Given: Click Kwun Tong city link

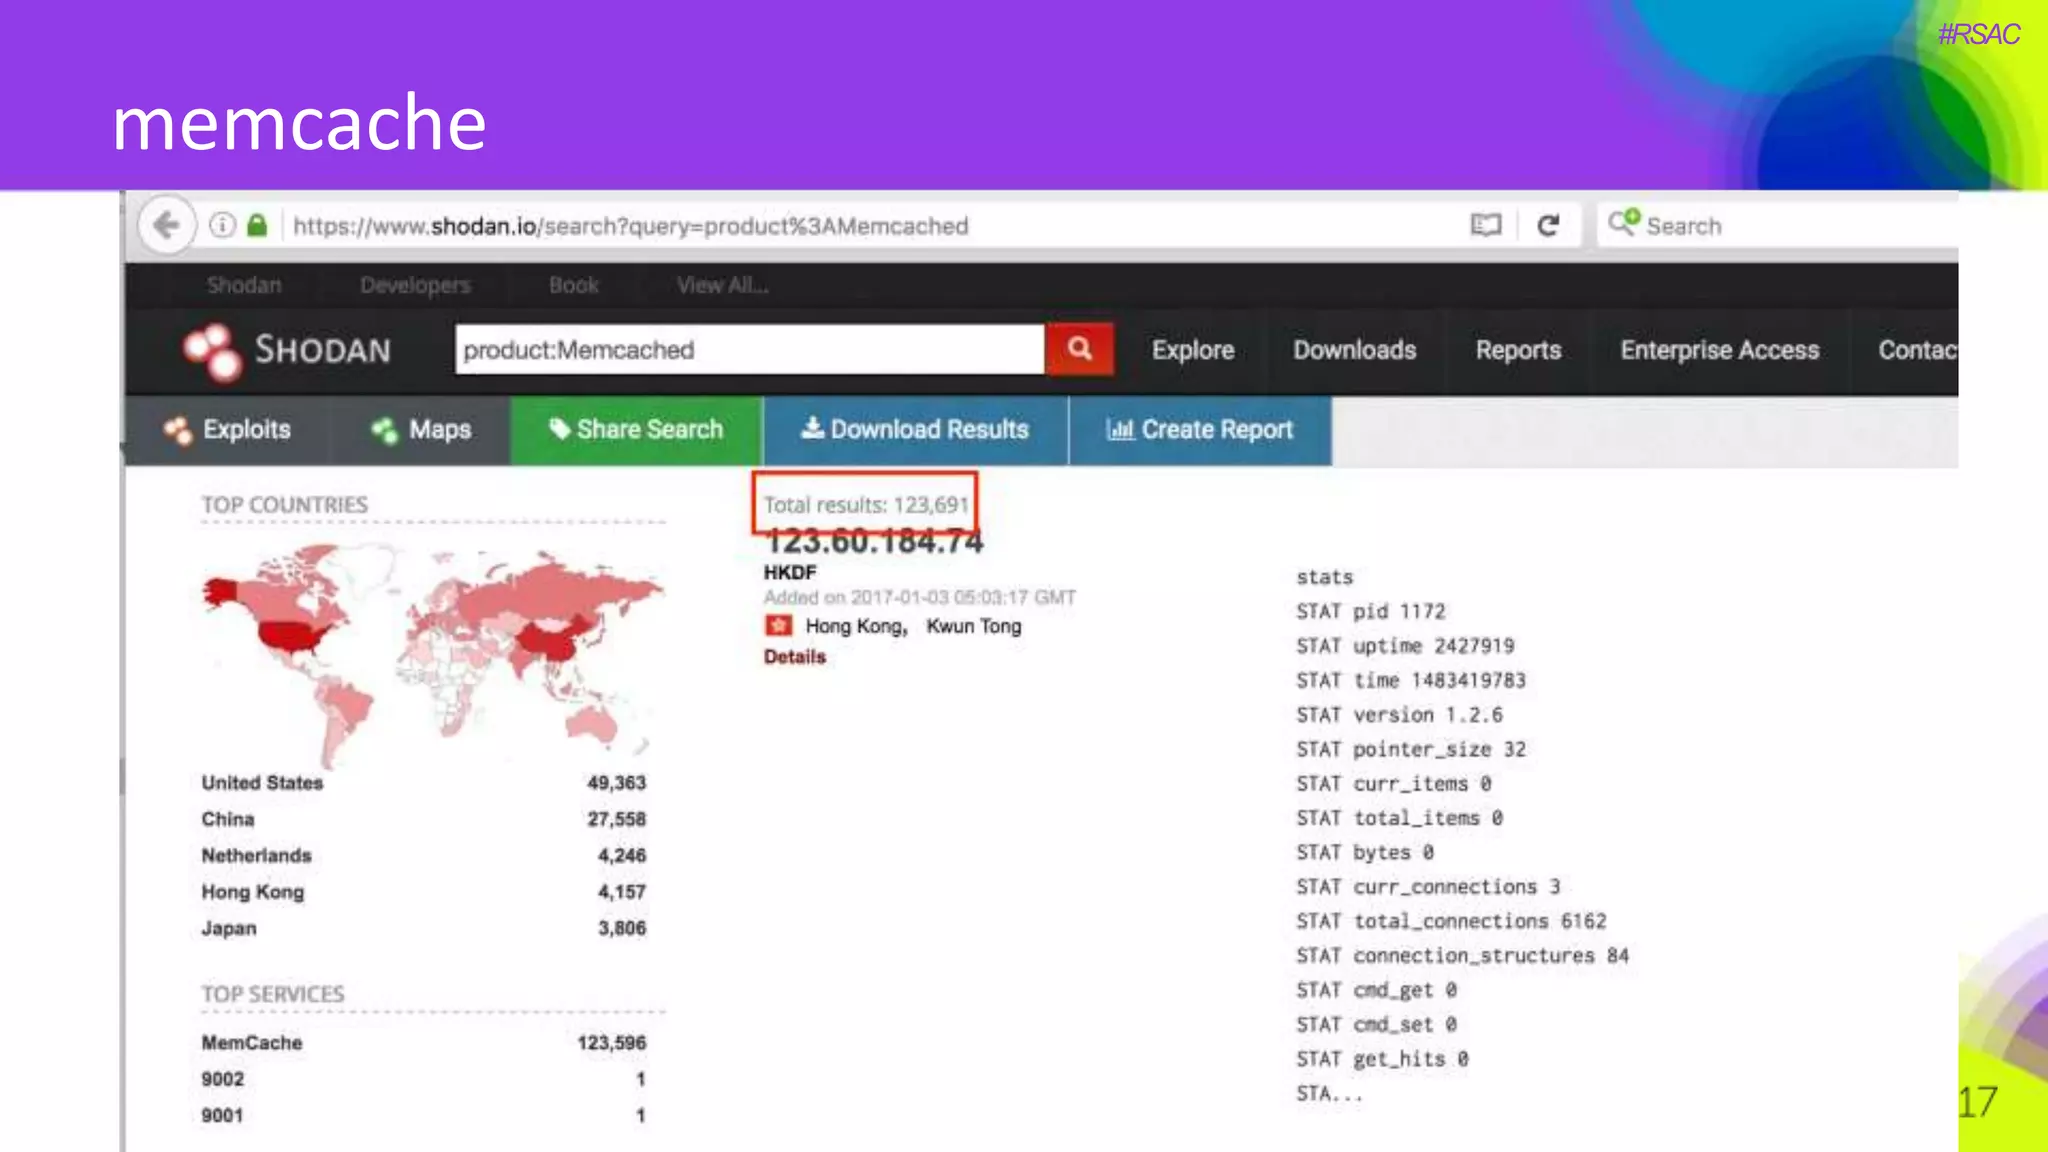Looking at the screenshot, I should [x=973, y=626].
